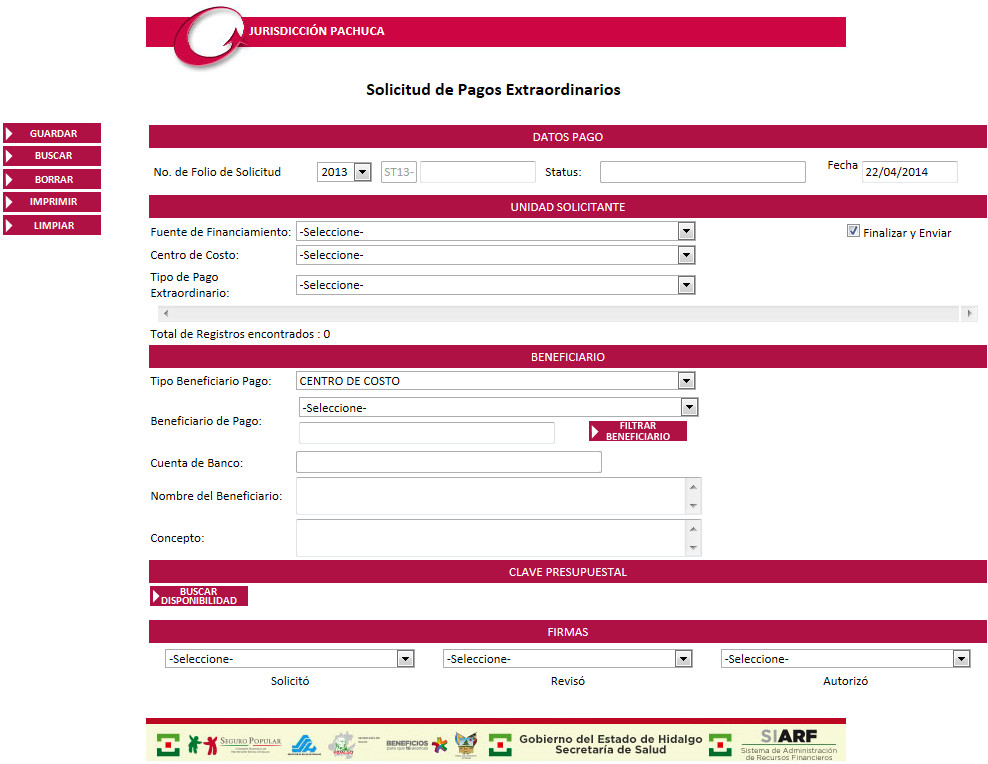Viewport: 988px width, 764px height.
Task: Click horizontal scrollbar right arrow
Action: click(969, 313)
